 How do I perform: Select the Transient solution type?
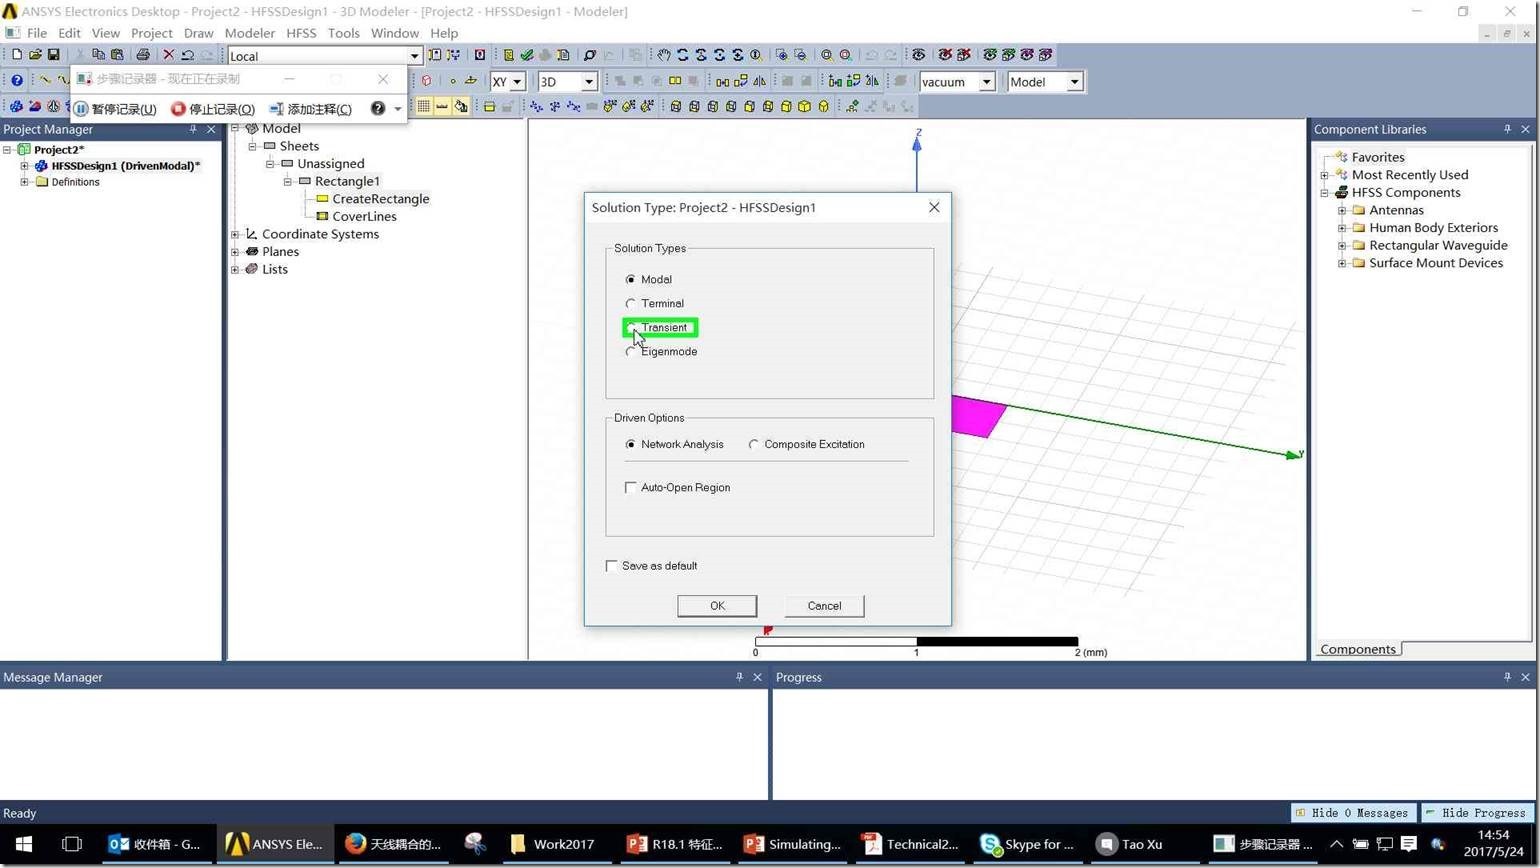pyautogui.click(x=659, y=327)
